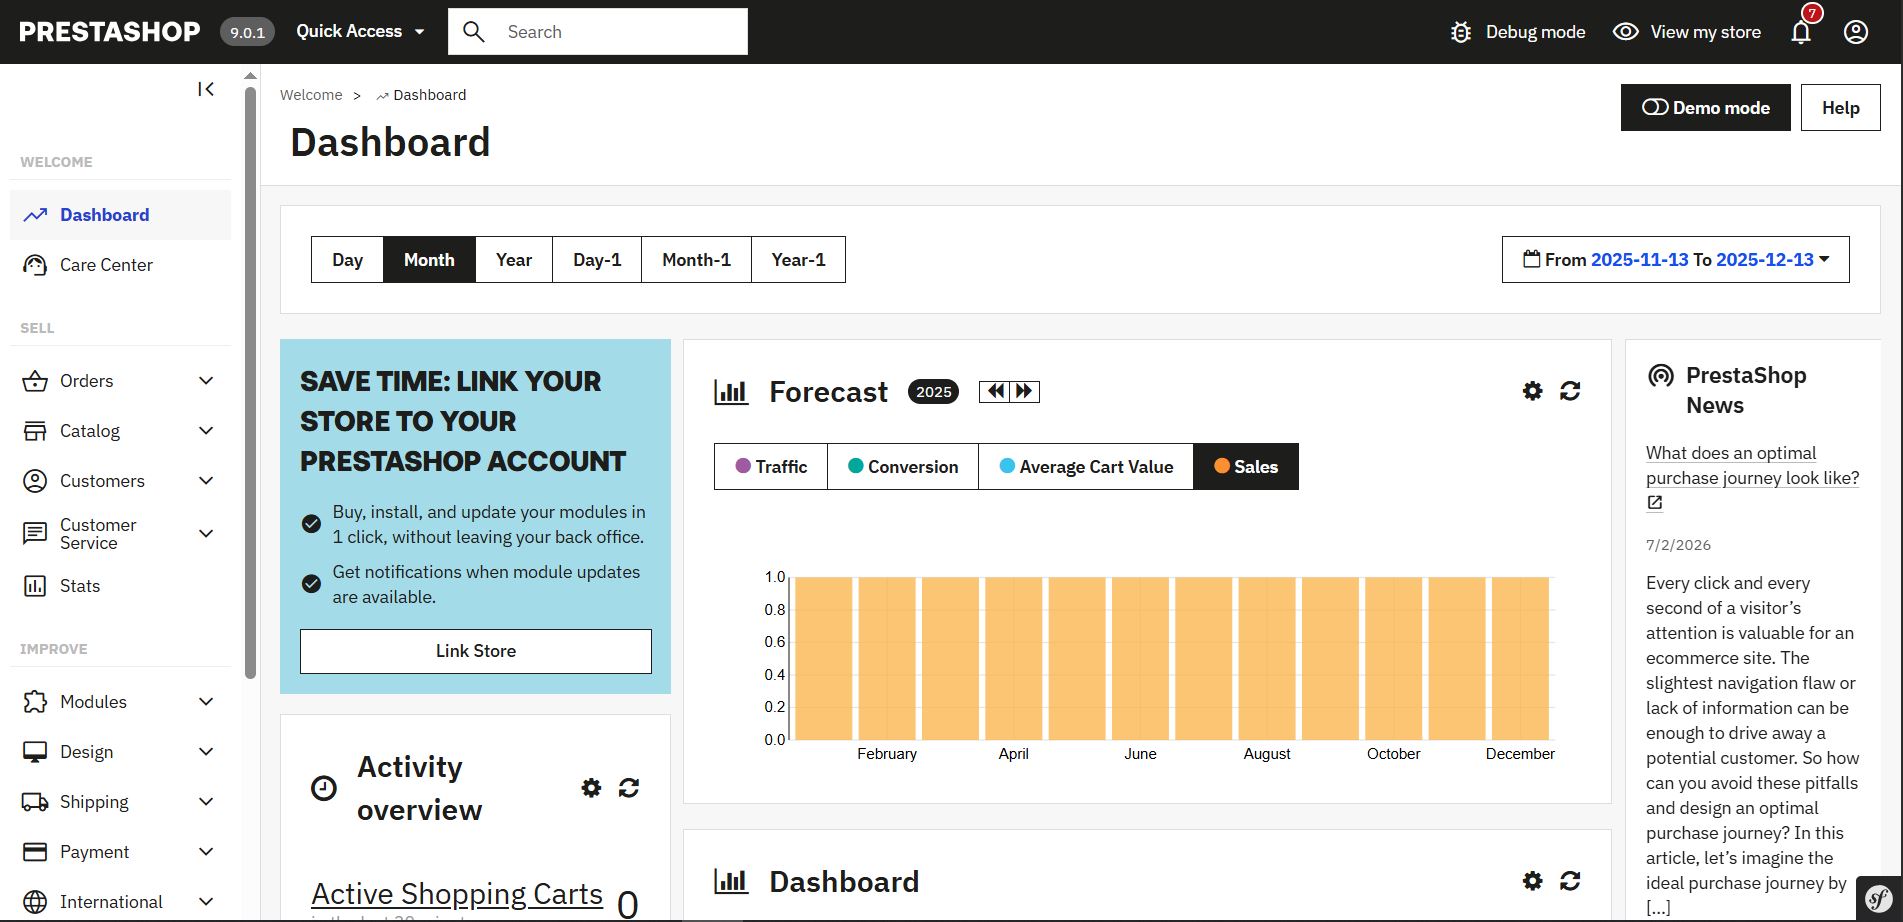
Task: Expand the Customers submenu chevron
Action: click(206, 481)
